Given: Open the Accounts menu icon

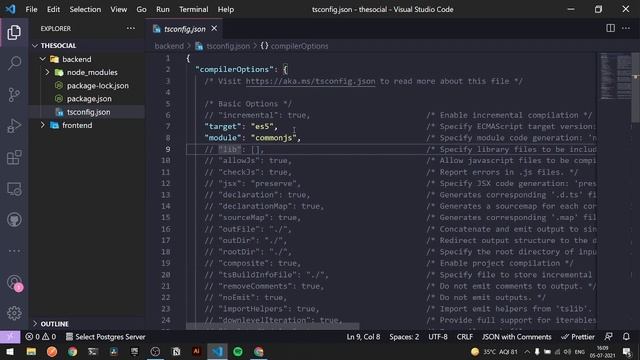Looking at the screenshot, I should click(x=14, y=282).
